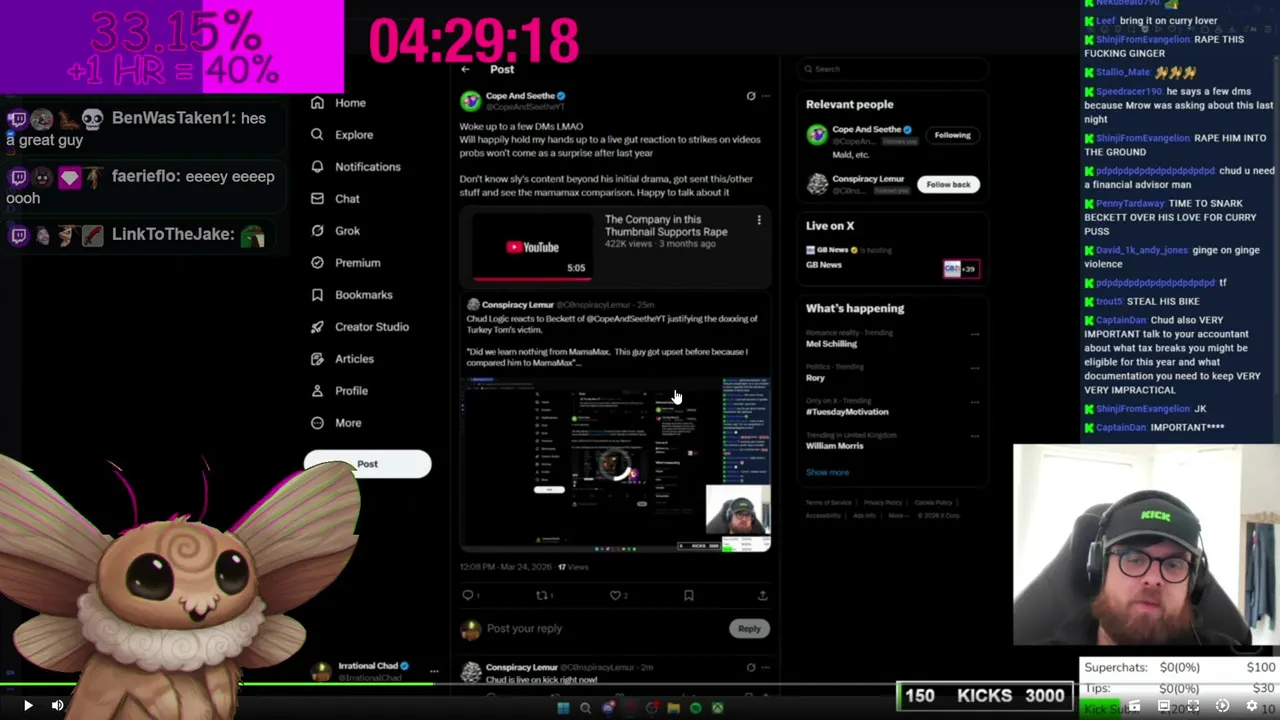Open Spotify icon in taskbar
1280x720 pixels.
point(695,708)
